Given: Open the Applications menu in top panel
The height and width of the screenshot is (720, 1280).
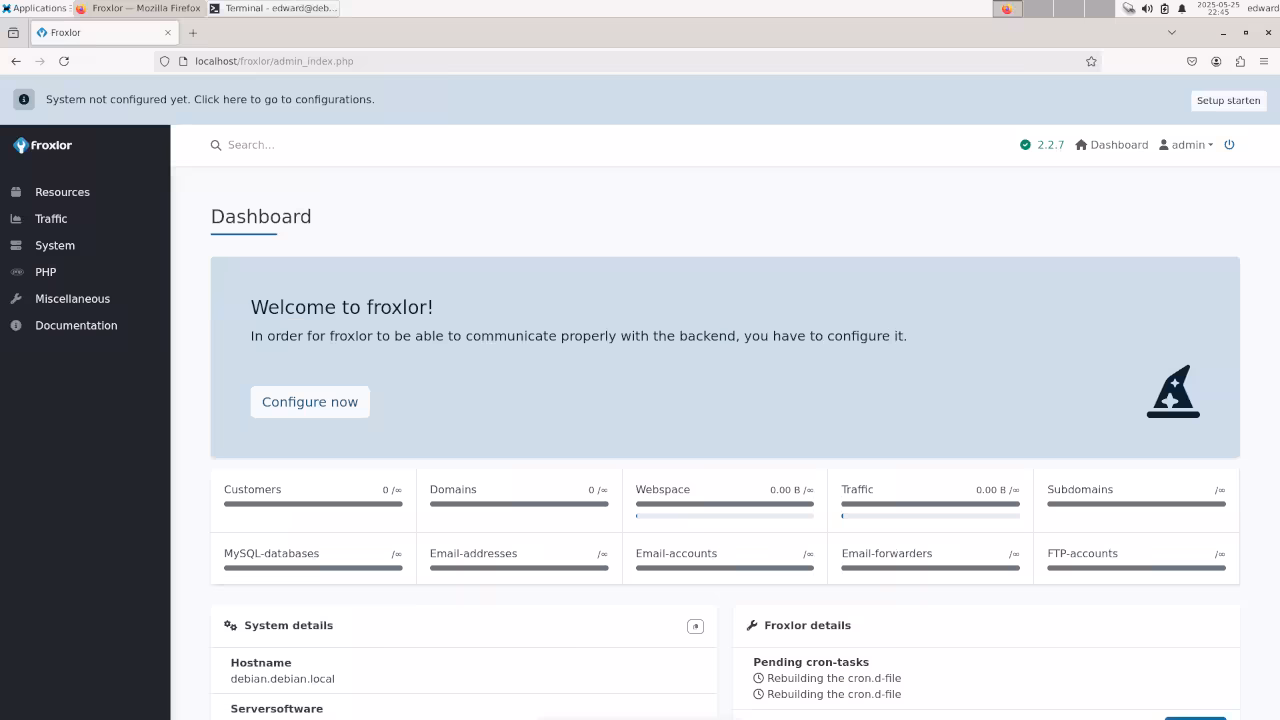Looking at the screenshot, I should (34, 8).
